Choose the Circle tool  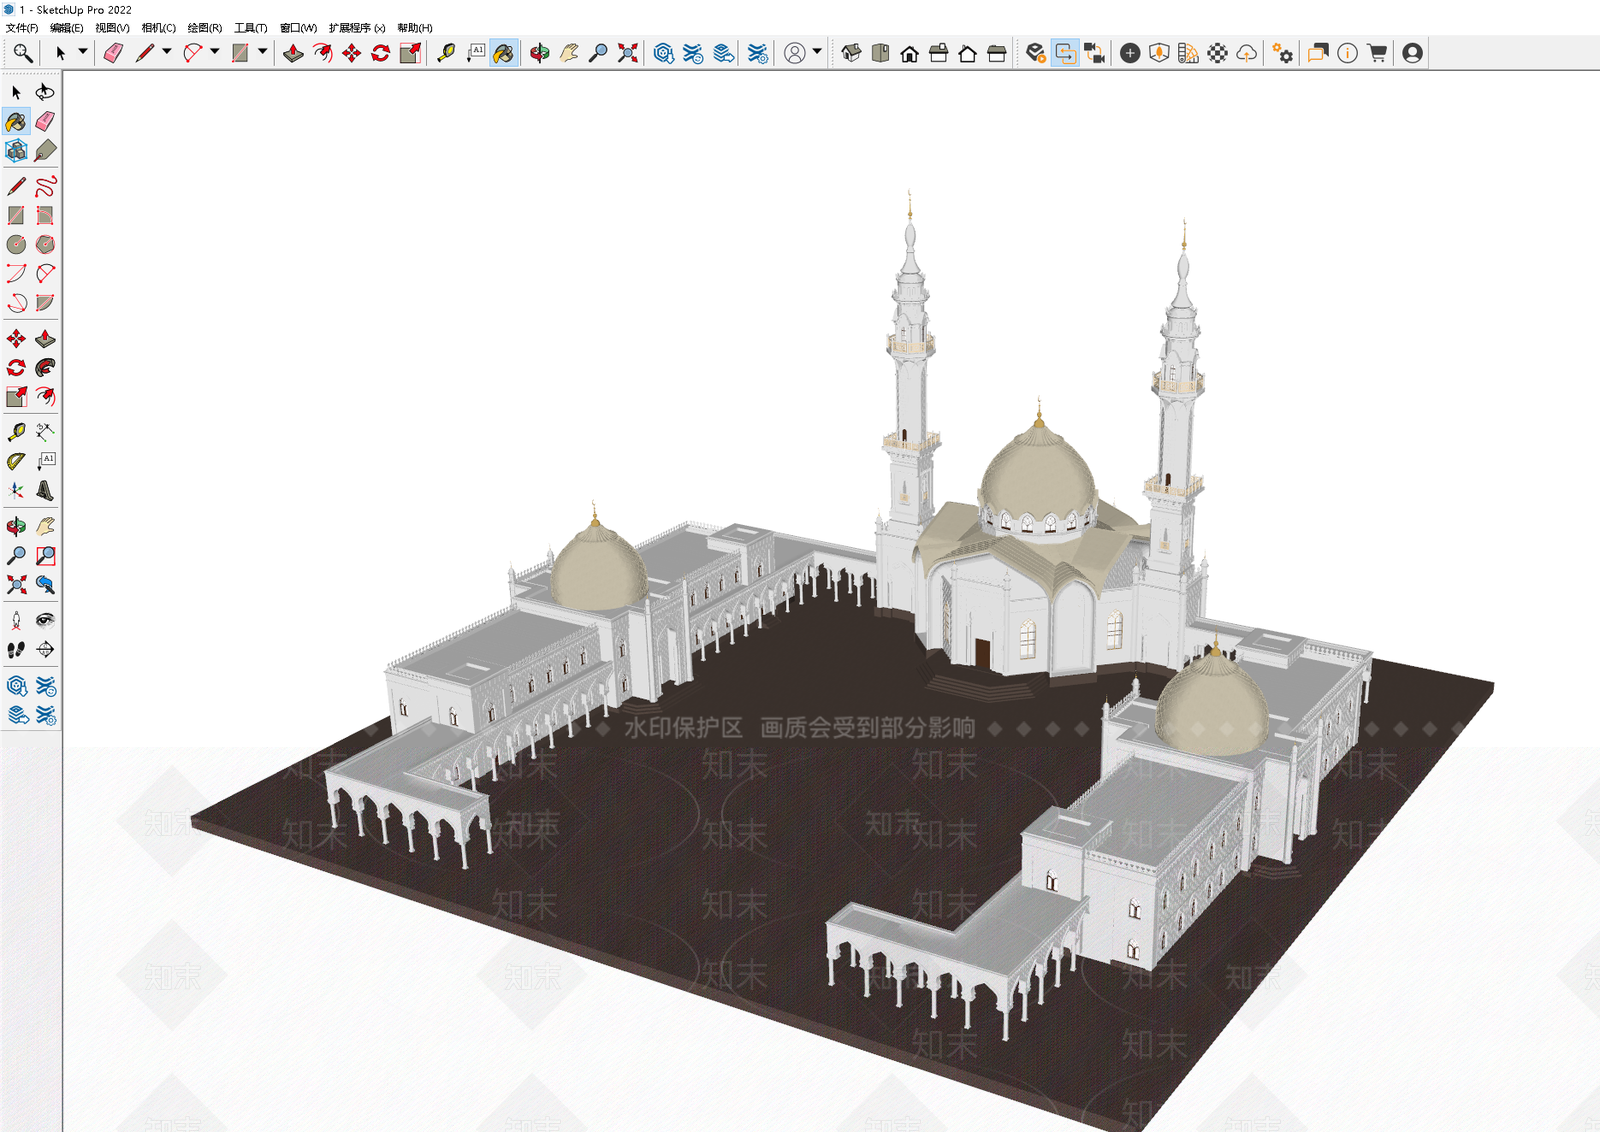(16, 244)
